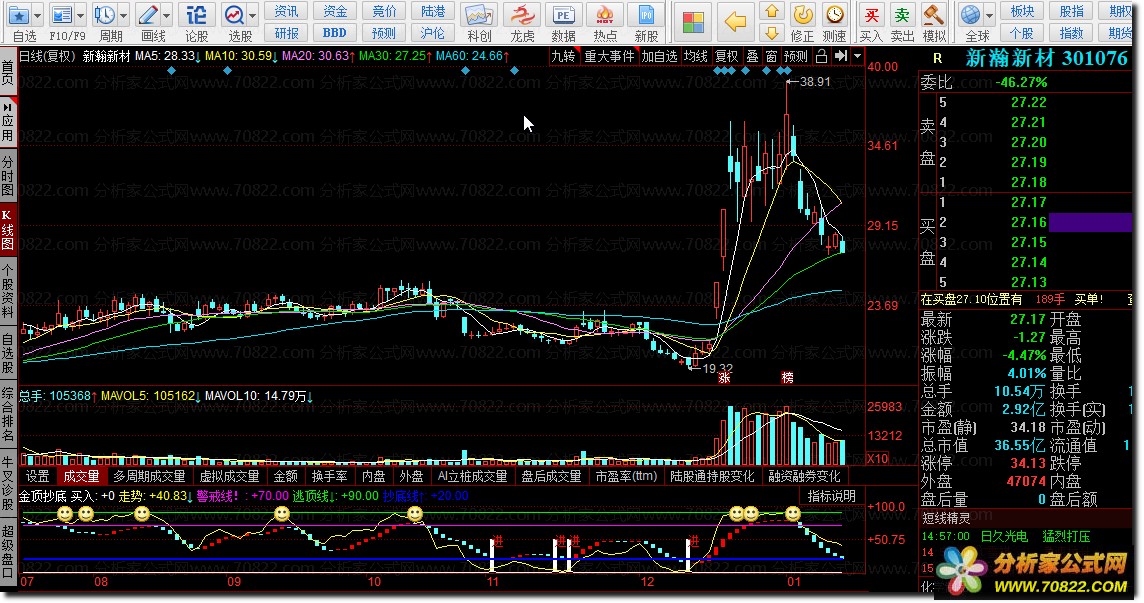Toggle the 九转 indicator
This screenshot has width=1144, height=603.
pos(563,56)
